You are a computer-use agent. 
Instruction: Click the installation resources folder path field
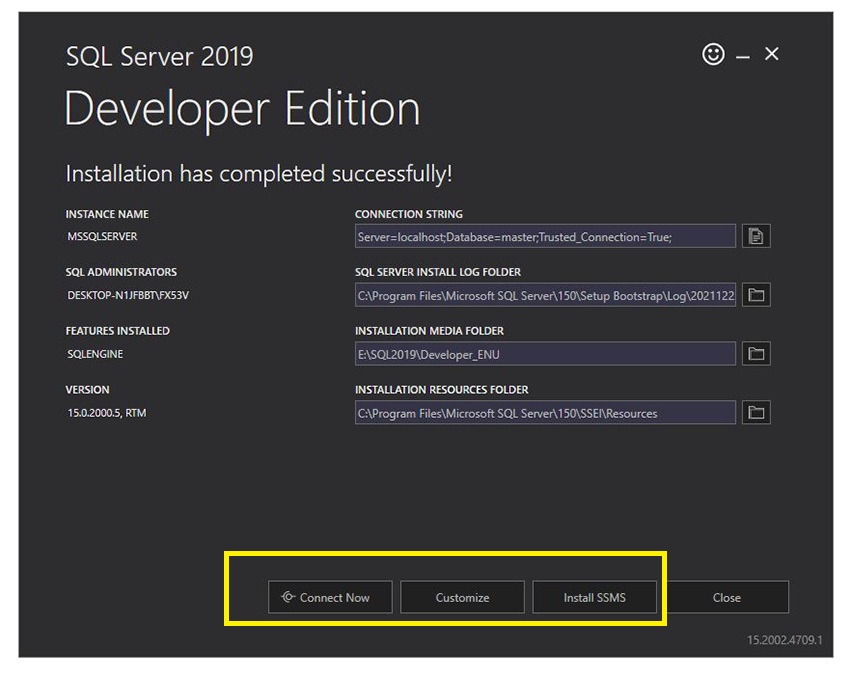pyautogui.click(x=545, y=413)
